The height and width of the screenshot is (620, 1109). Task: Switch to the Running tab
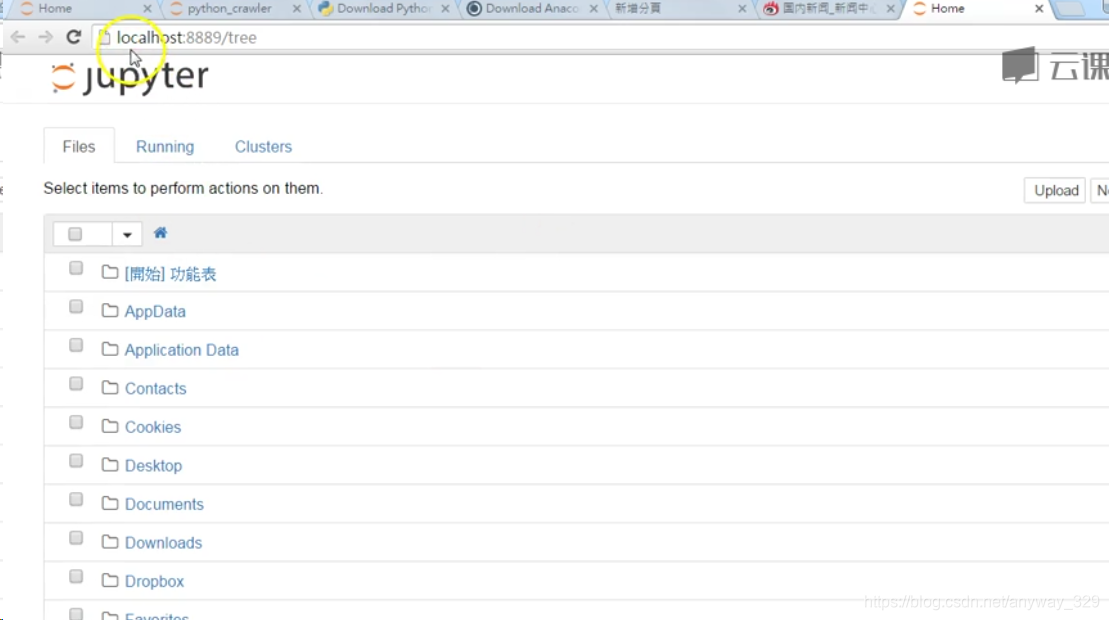[x=165, y=146]
